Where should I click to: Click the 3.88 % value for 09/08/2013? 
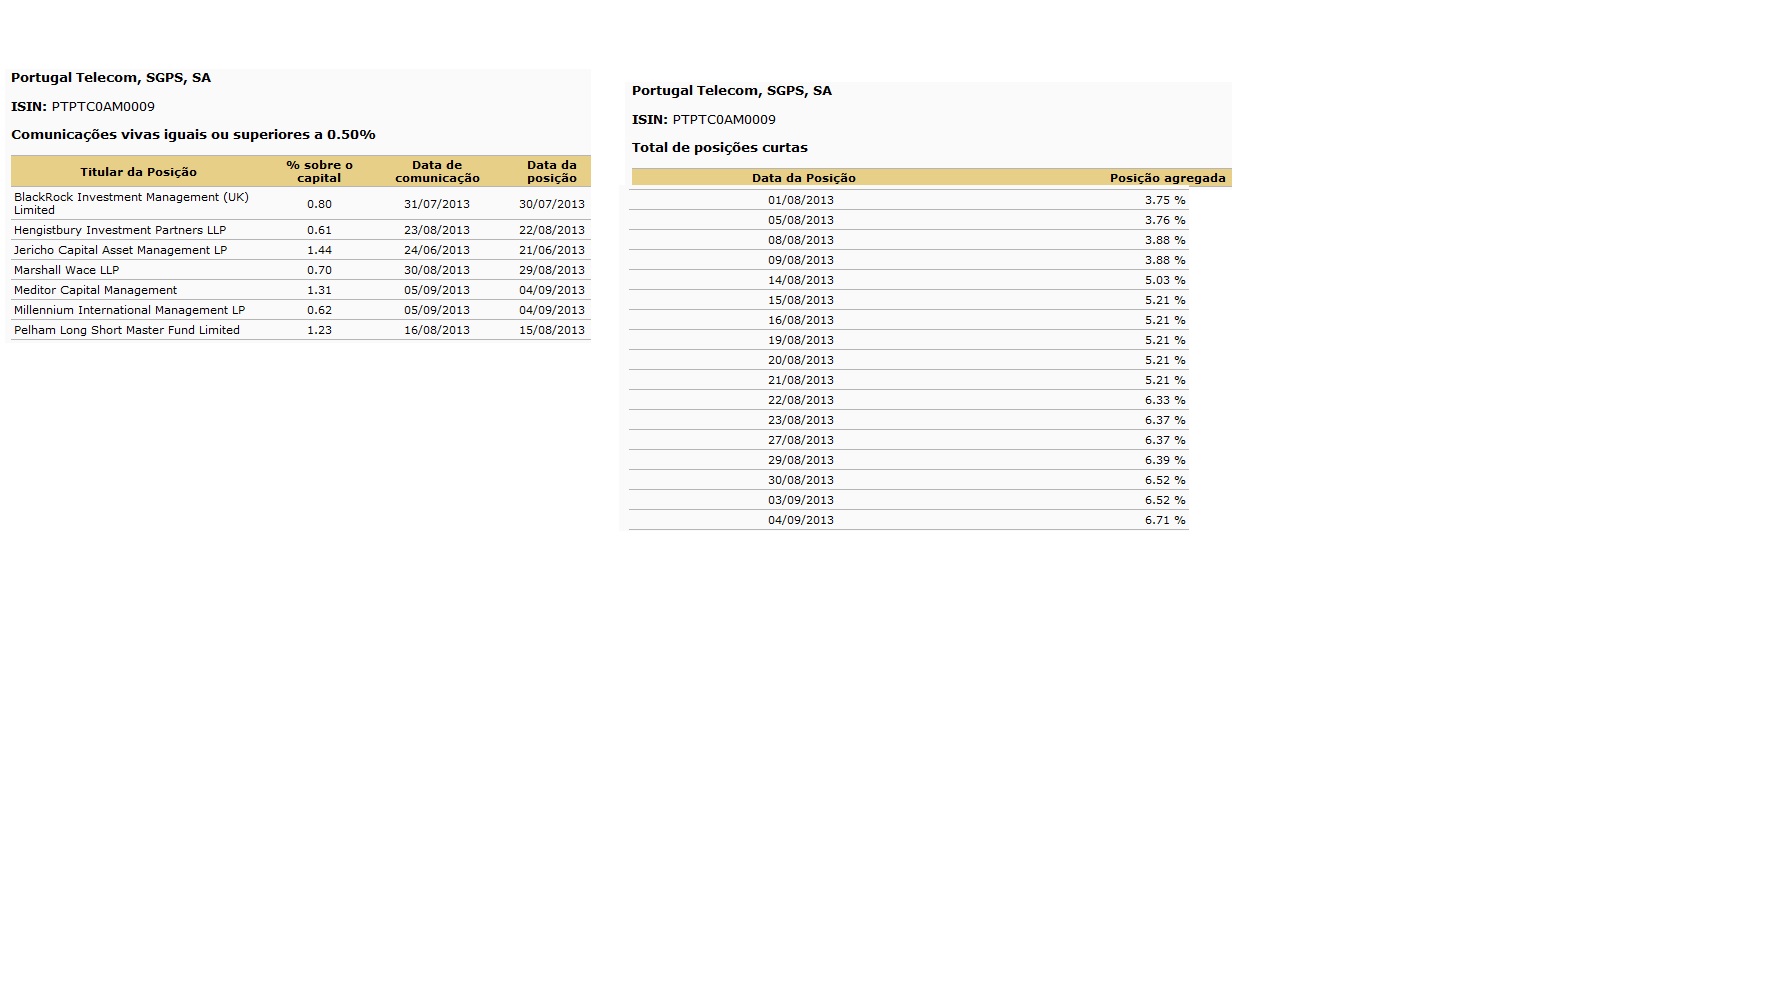click(1165, 260)
